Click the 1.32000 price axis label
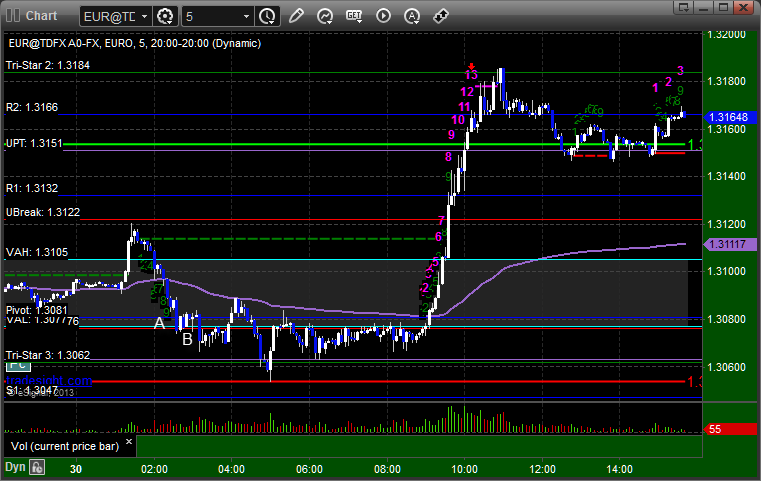The width and height of the screenshot is (761, 481). click(x=726, y=34)
